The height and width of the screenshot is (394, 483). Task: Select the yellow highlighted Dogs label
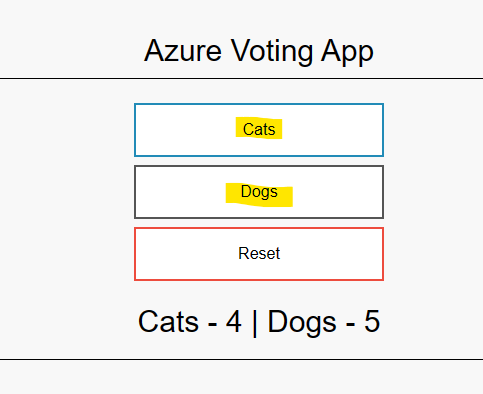click(259, 194)
